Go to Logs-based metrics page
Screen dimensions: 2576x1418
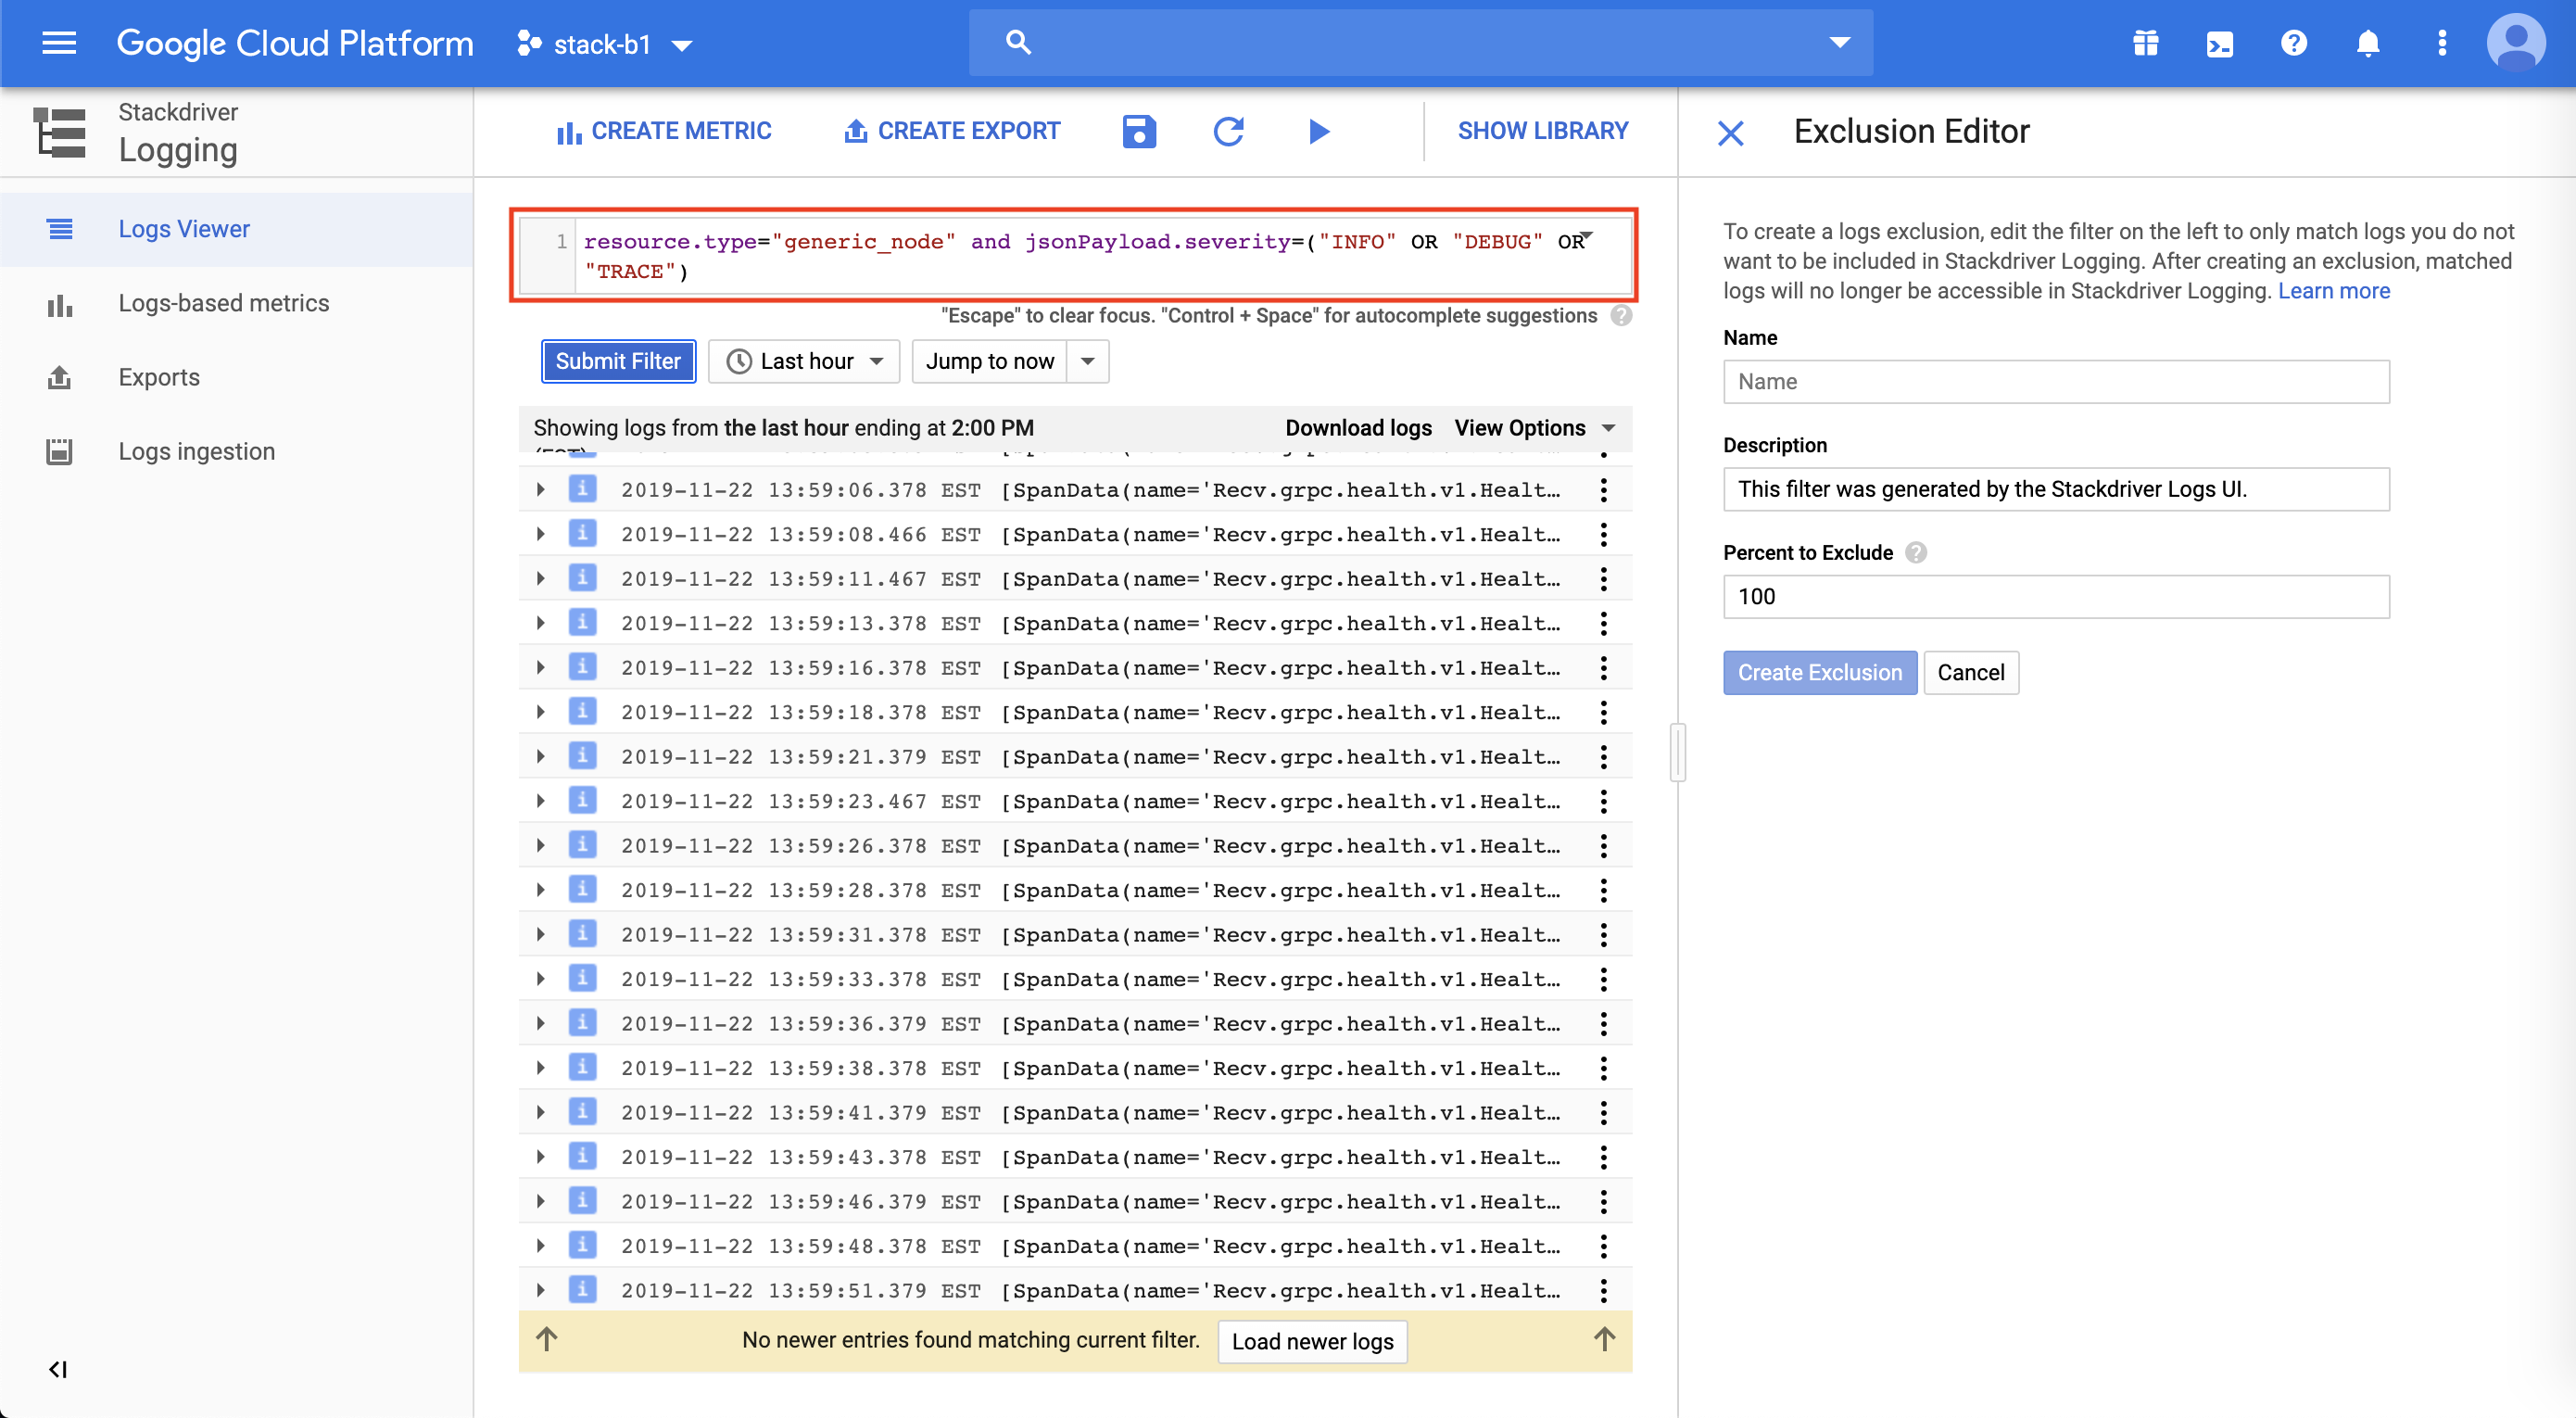click(223, 303)
